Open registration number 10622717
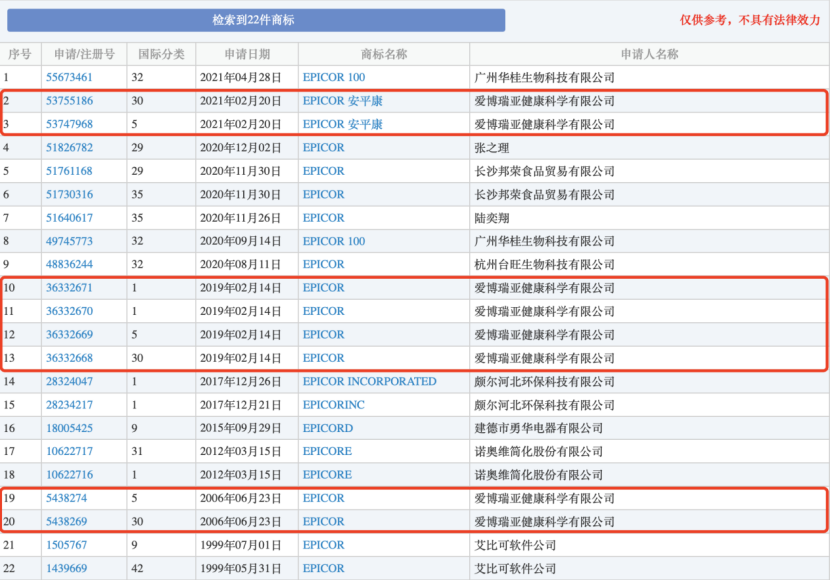 point(69,451)
